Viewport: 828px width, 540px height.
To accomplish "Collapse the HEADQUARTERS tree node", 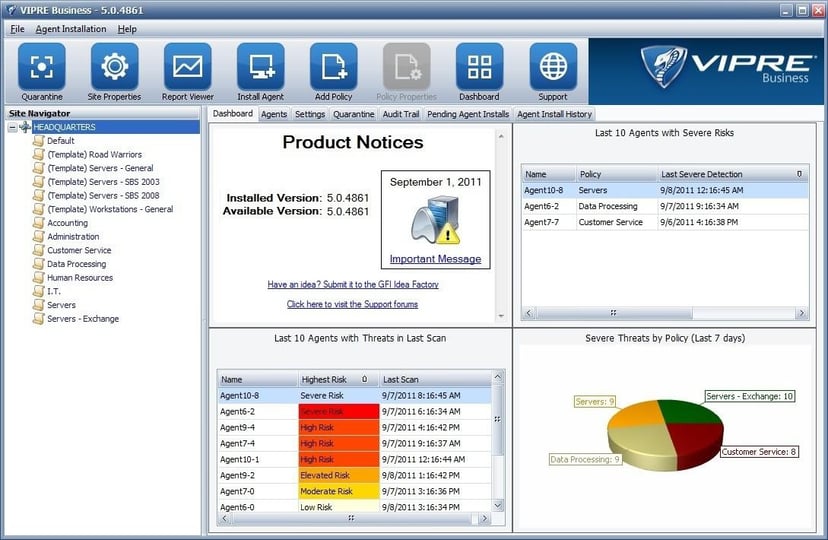I will pos(12,128).
